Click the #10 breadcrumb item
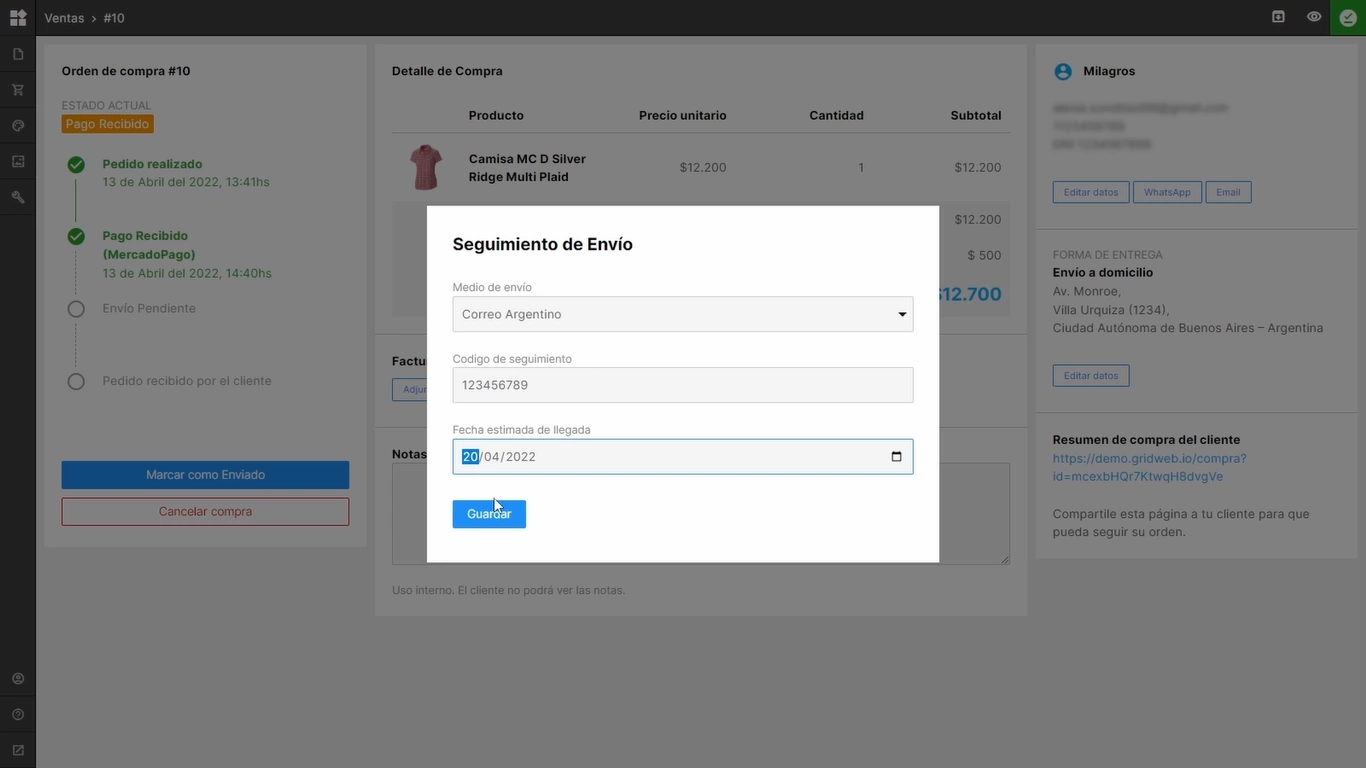This screenshot has width=1366, height=768. tap(114, 18)
